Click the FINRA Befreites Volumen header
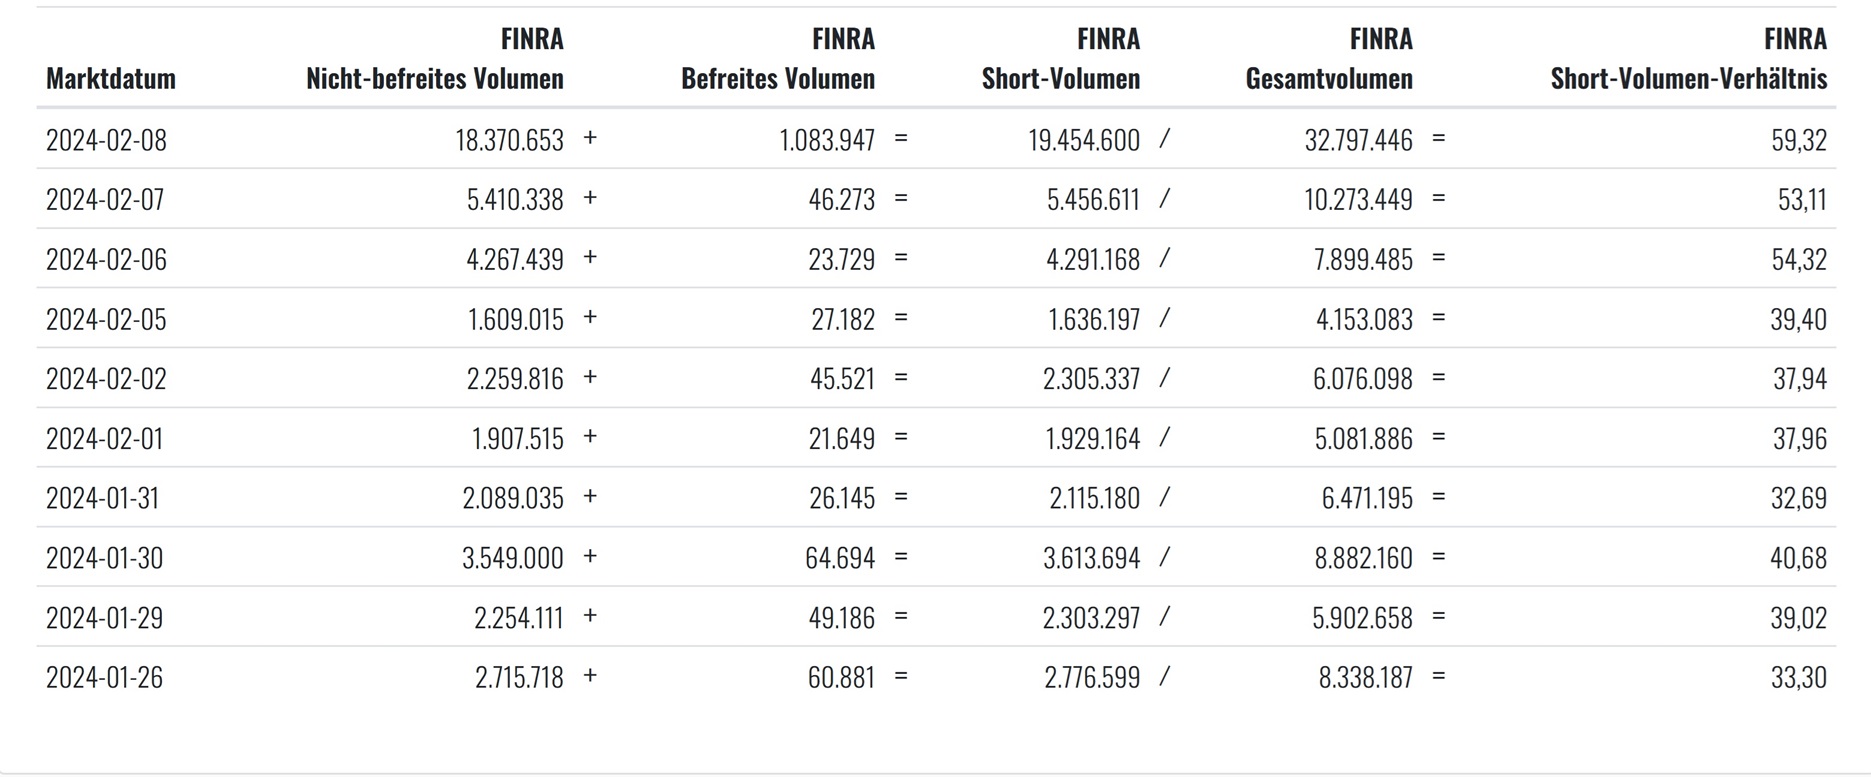This screenshot has height=777, width=1871. pyautogui.click(x=778, y=59)
